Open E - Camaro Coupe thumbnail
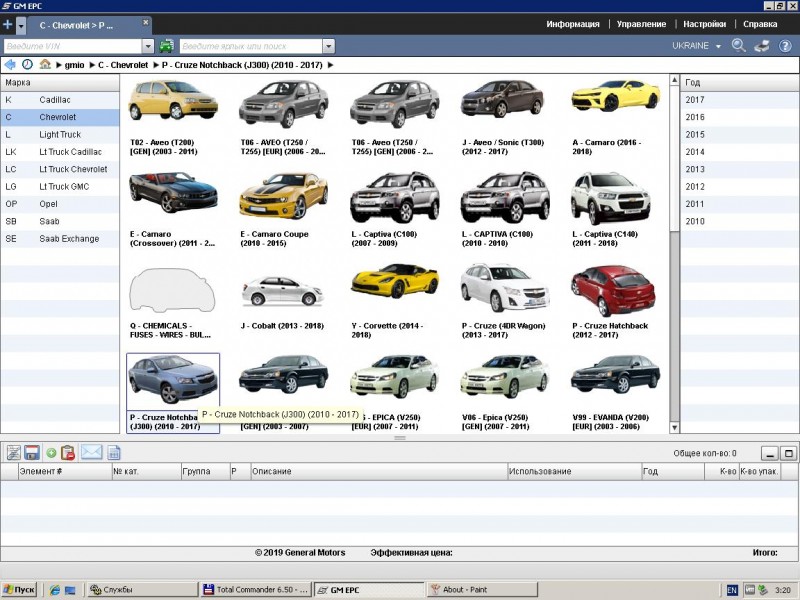800x600 pixels. click(283, 195)
